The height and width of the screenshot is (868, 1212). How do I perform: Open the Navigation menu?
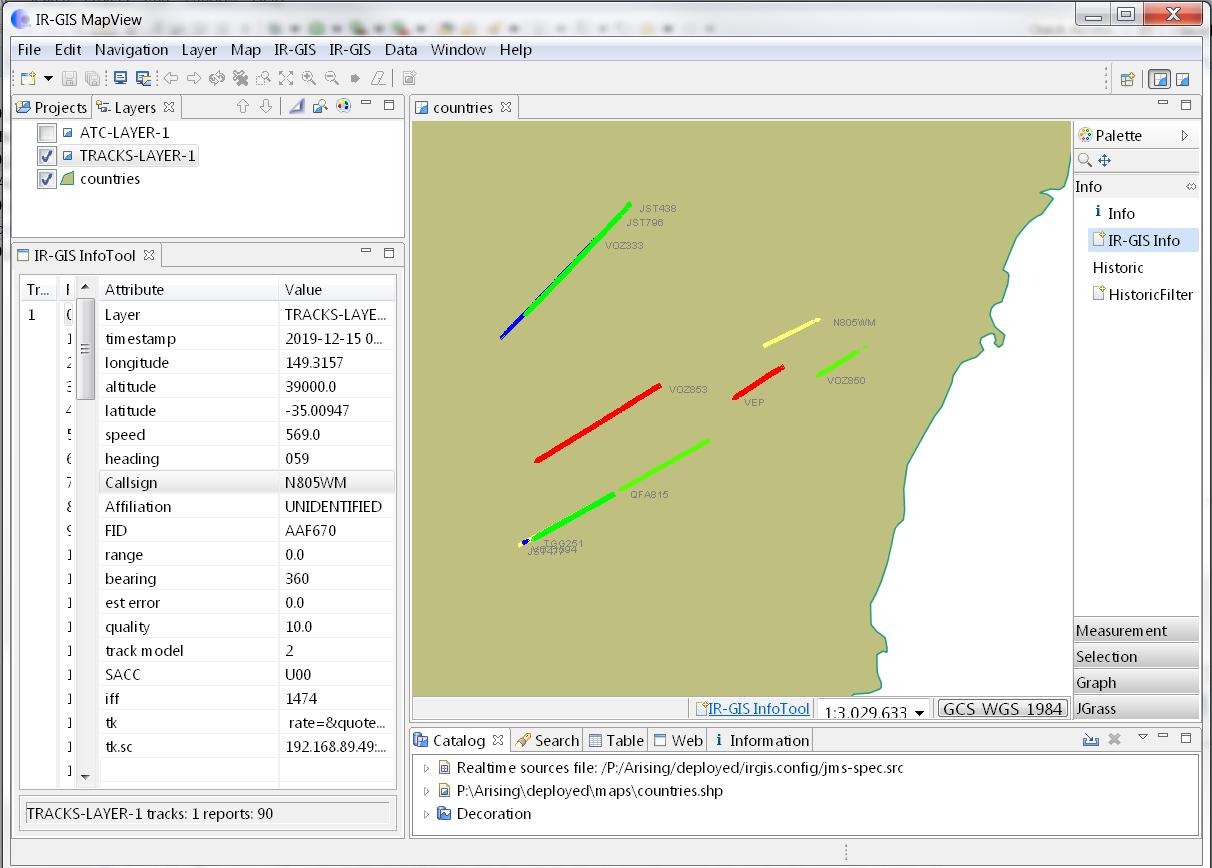tap(131, 50)
